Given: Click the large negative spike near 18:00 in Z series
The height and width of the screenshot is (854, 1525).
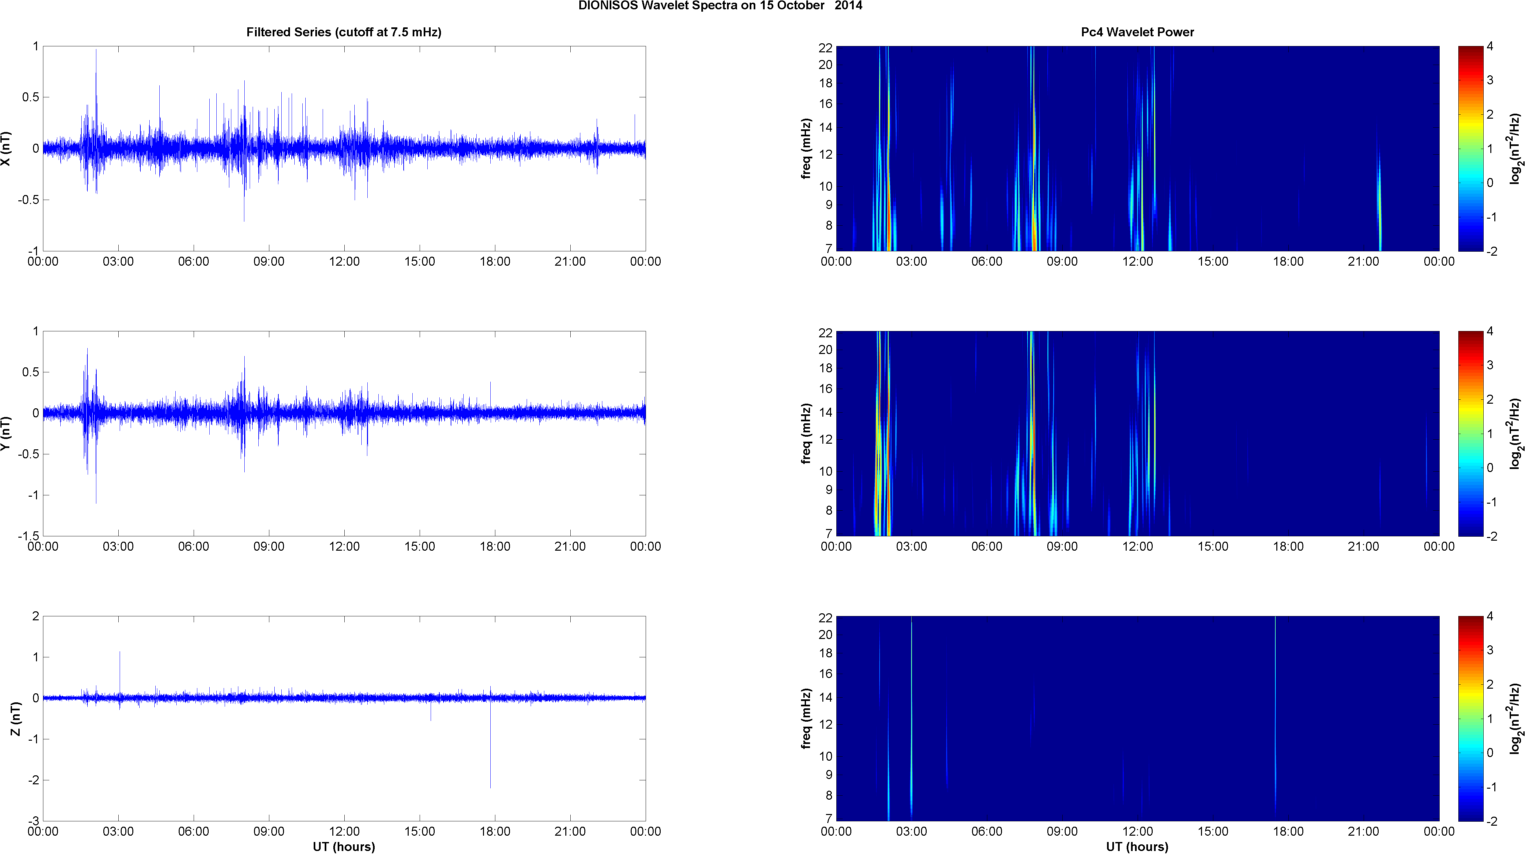Looking at the screenshot, I should point(490,745).
